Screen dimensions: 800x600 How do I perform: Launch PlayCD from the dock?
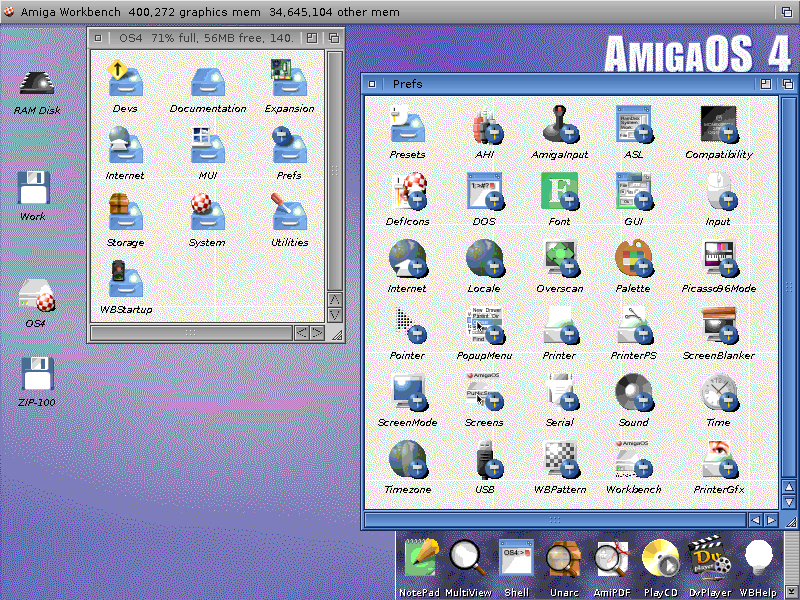pos(661,560)
